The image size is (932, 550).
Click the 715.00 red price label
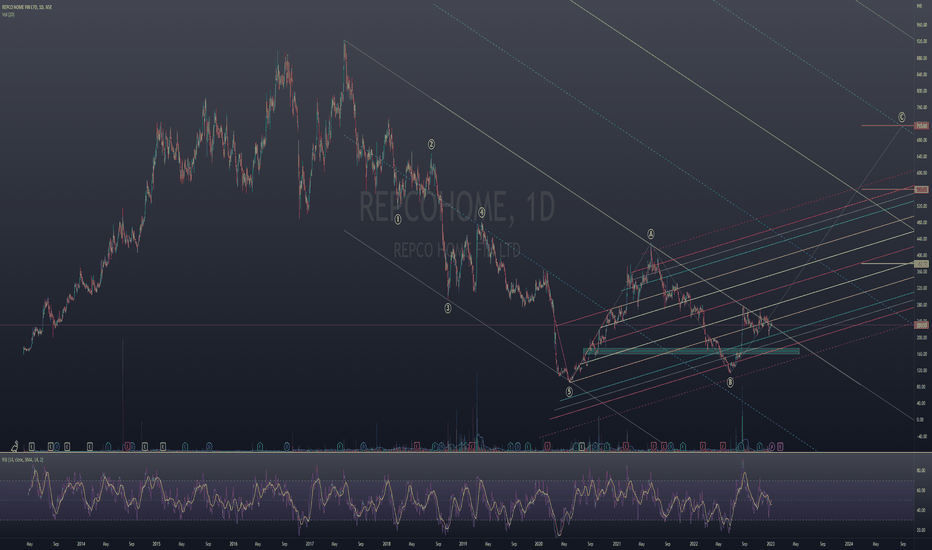pyautogui.click(x=921, y=126)
